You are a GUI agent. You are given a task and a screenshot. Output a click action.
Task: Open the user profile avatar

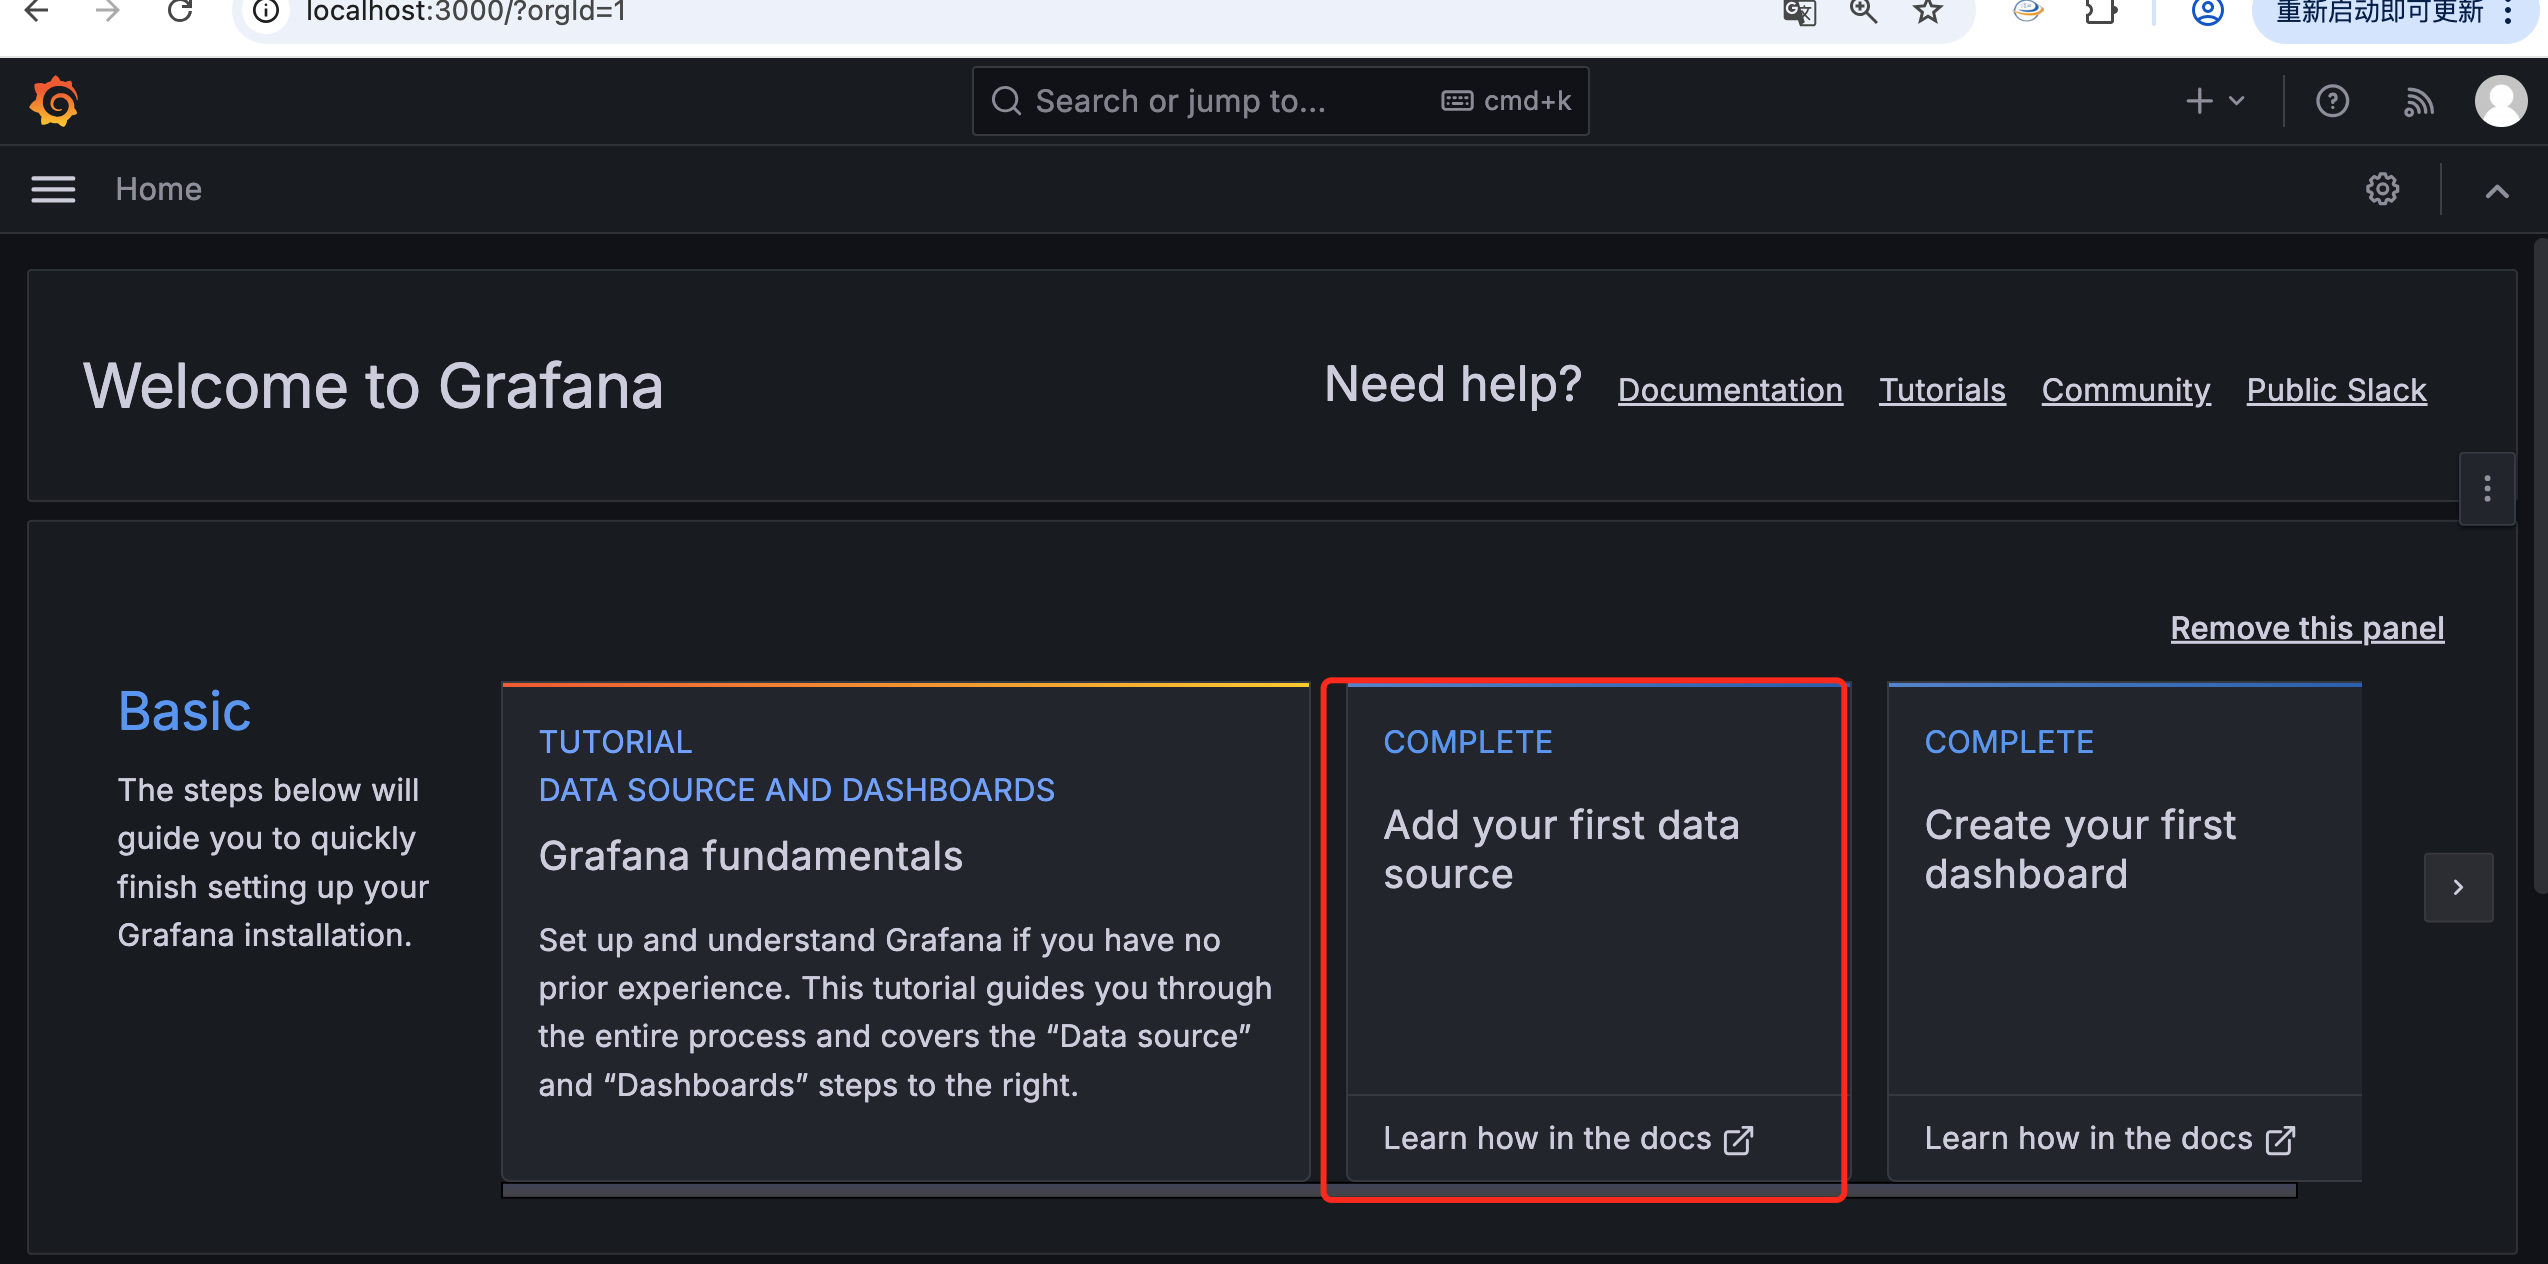(2501, 101)
